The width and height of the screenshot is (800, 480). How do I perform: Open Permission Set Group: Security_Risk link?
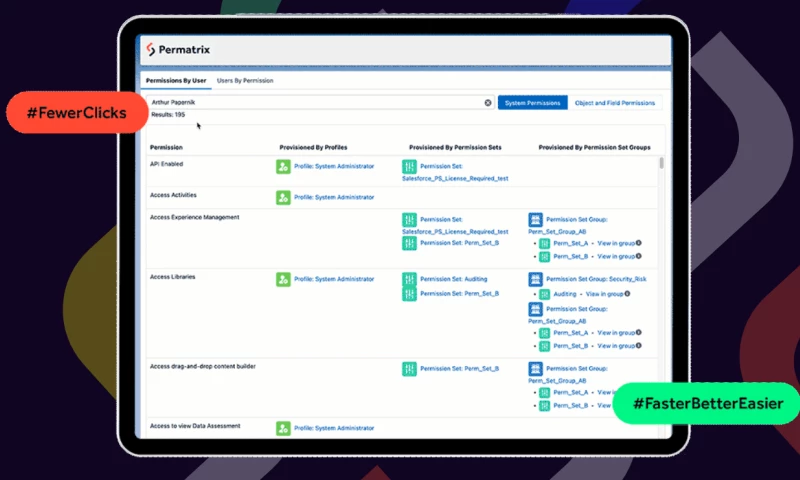[592, 279]
